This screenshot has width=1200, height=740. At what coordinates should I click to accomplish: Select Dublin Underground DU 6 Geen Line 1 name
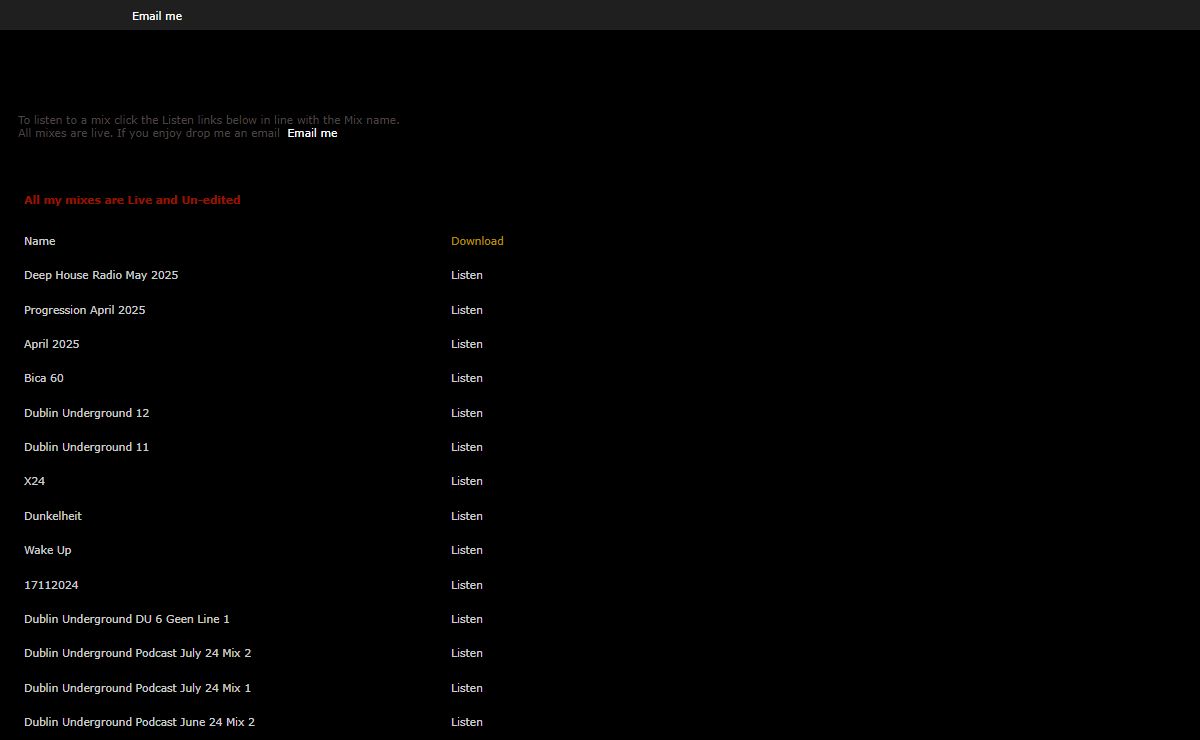(127, 619)
